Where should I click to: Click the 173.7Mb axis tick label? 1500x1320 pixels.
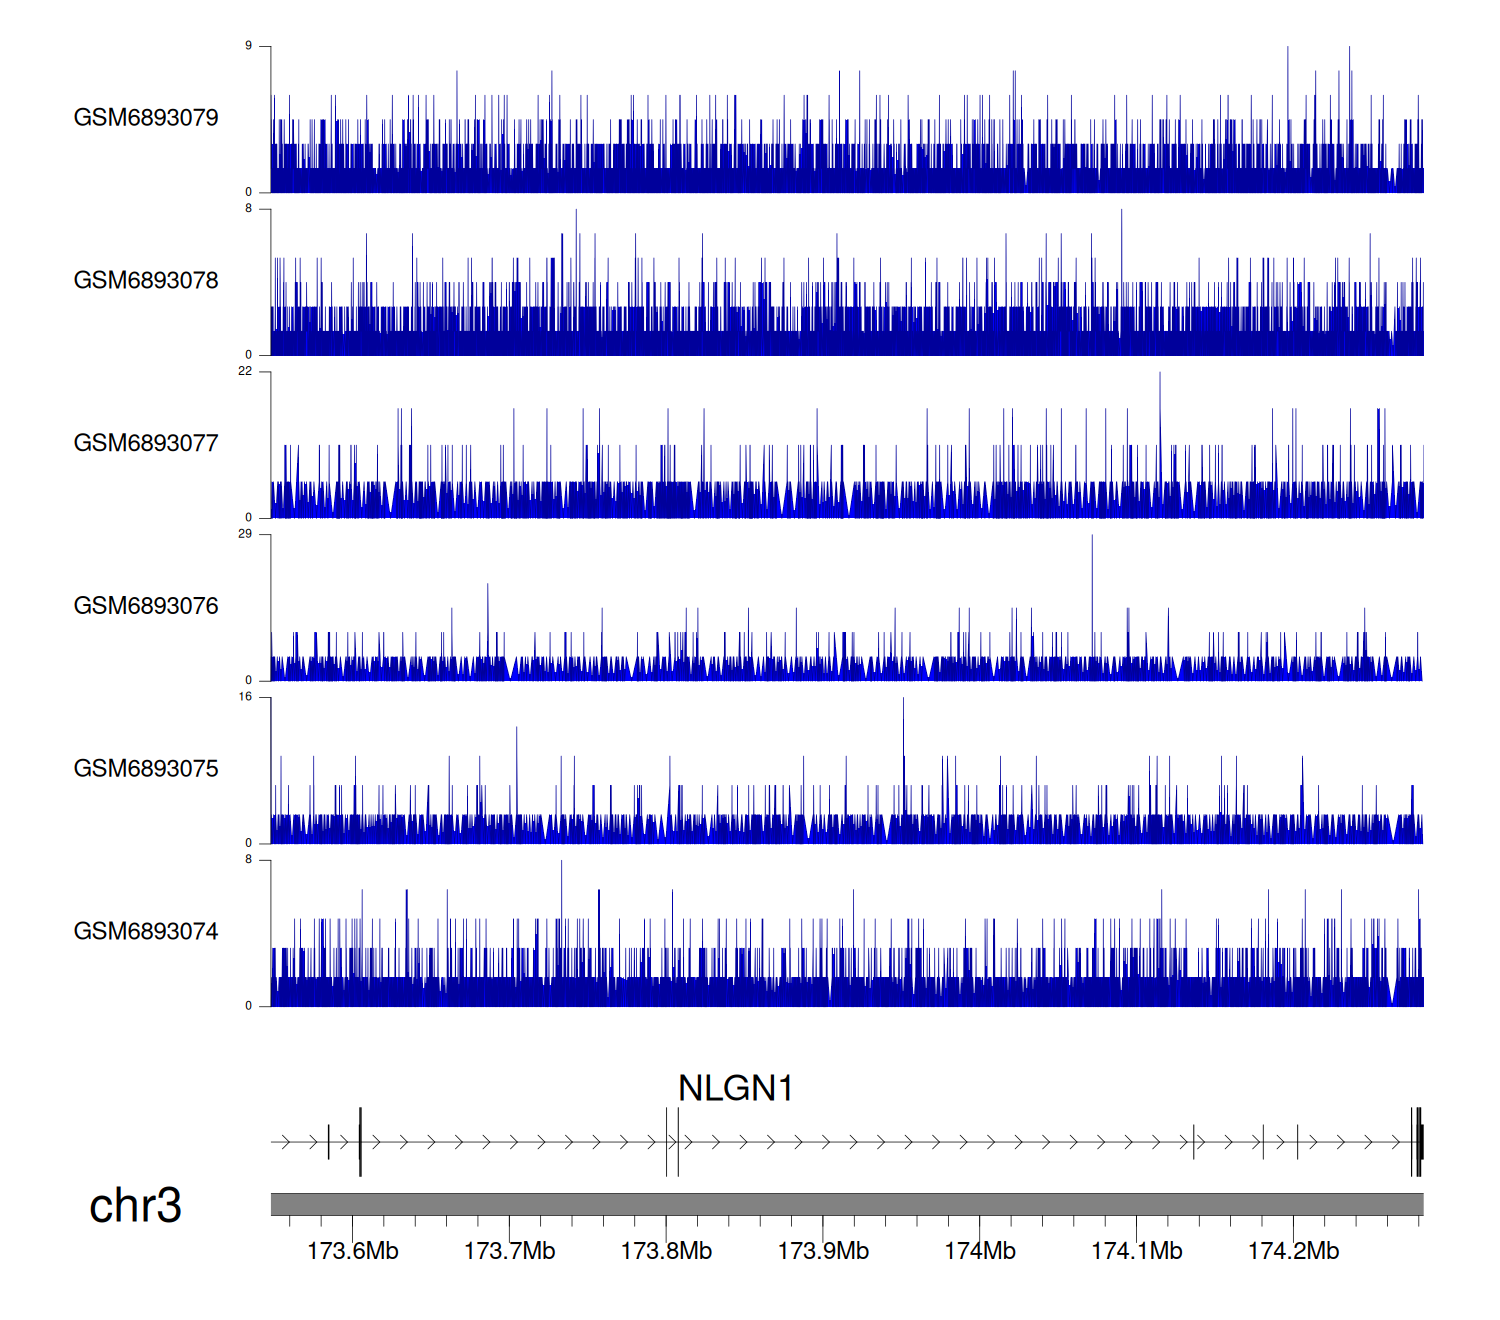click(x=509, y=1251)
